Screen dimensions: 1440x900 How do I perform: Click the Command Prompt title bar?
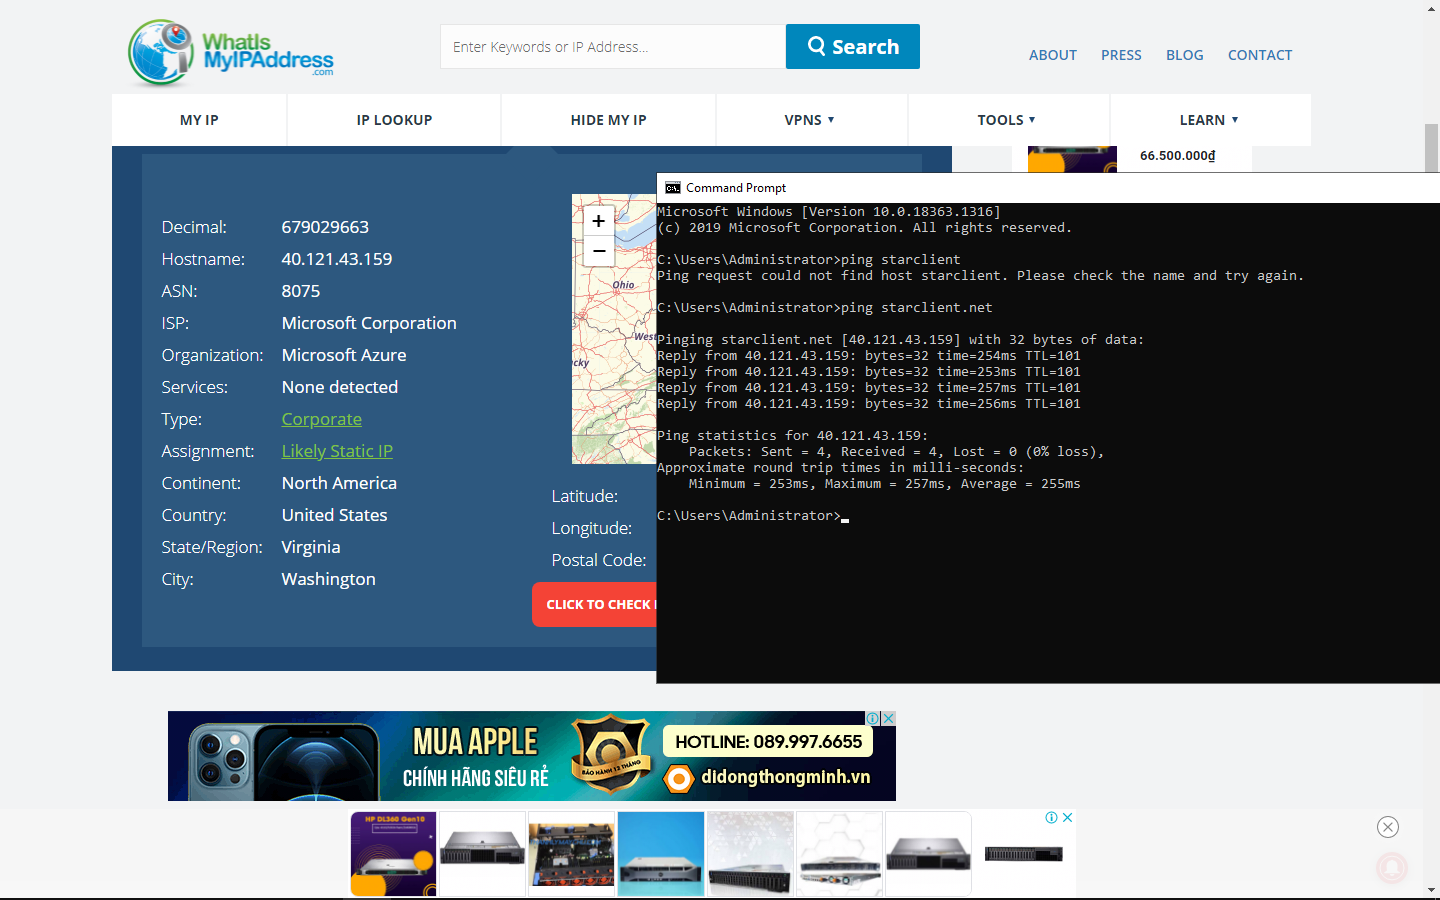point(1048,188)
